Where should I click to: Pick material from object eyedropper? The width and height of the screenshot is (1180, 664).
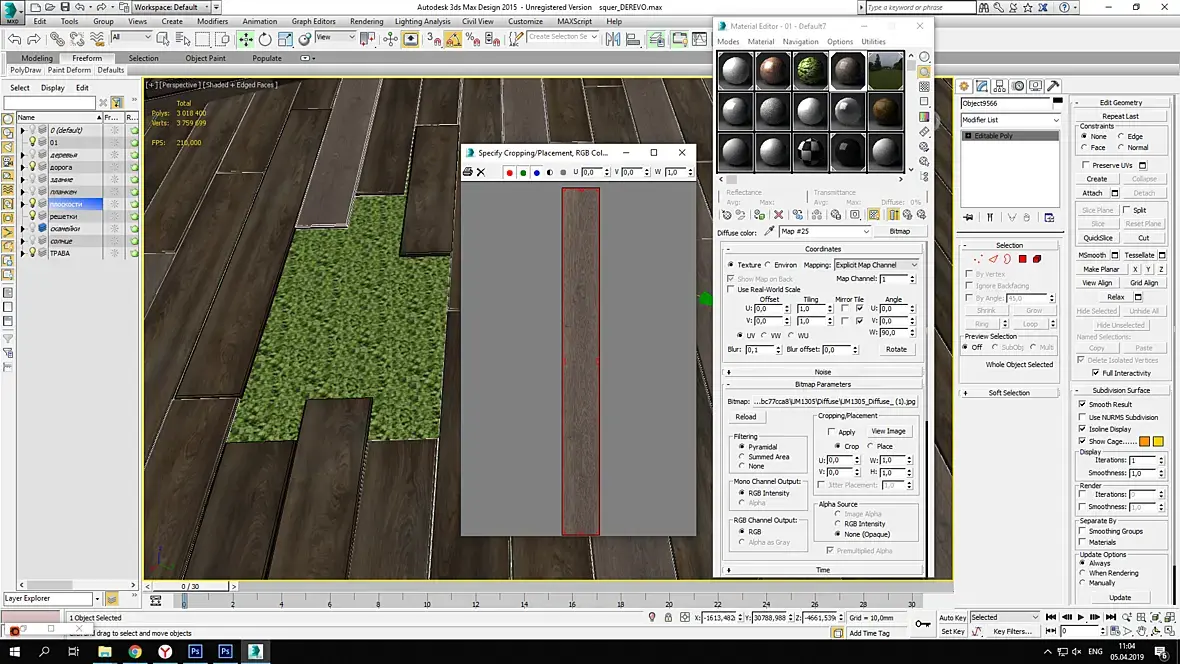tap(769, 231)
